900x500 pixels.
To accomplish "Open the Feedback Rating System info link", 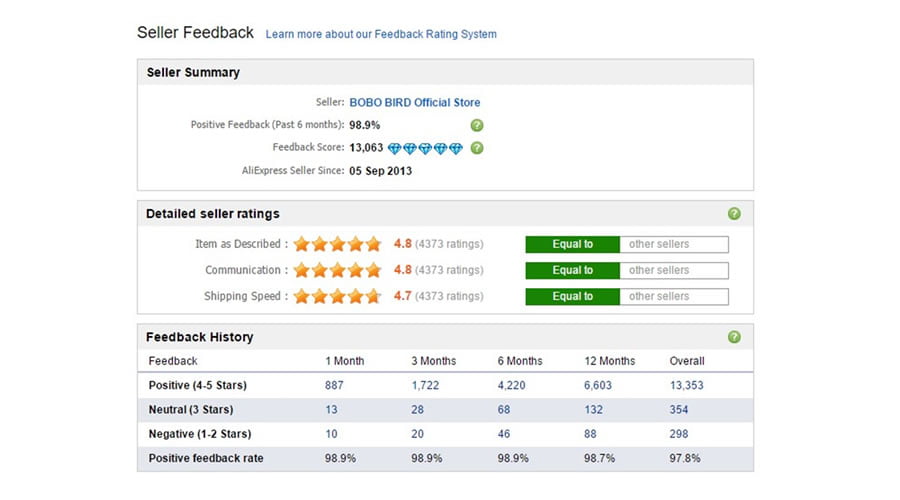I will pos(381,34).
